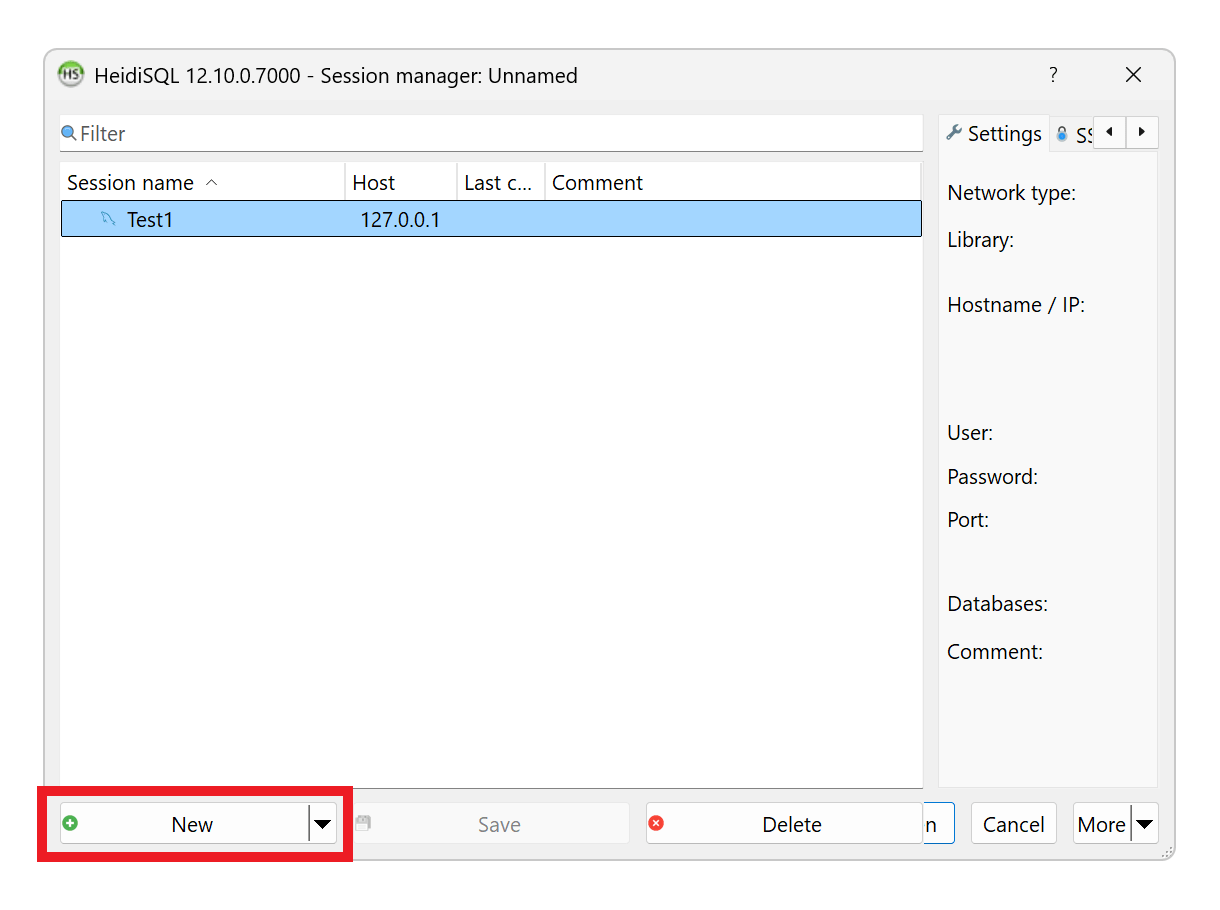This screenshot has width=1220, height=910.
Task: Click the Comment label in Settings panel
Action: pos(995,652)
